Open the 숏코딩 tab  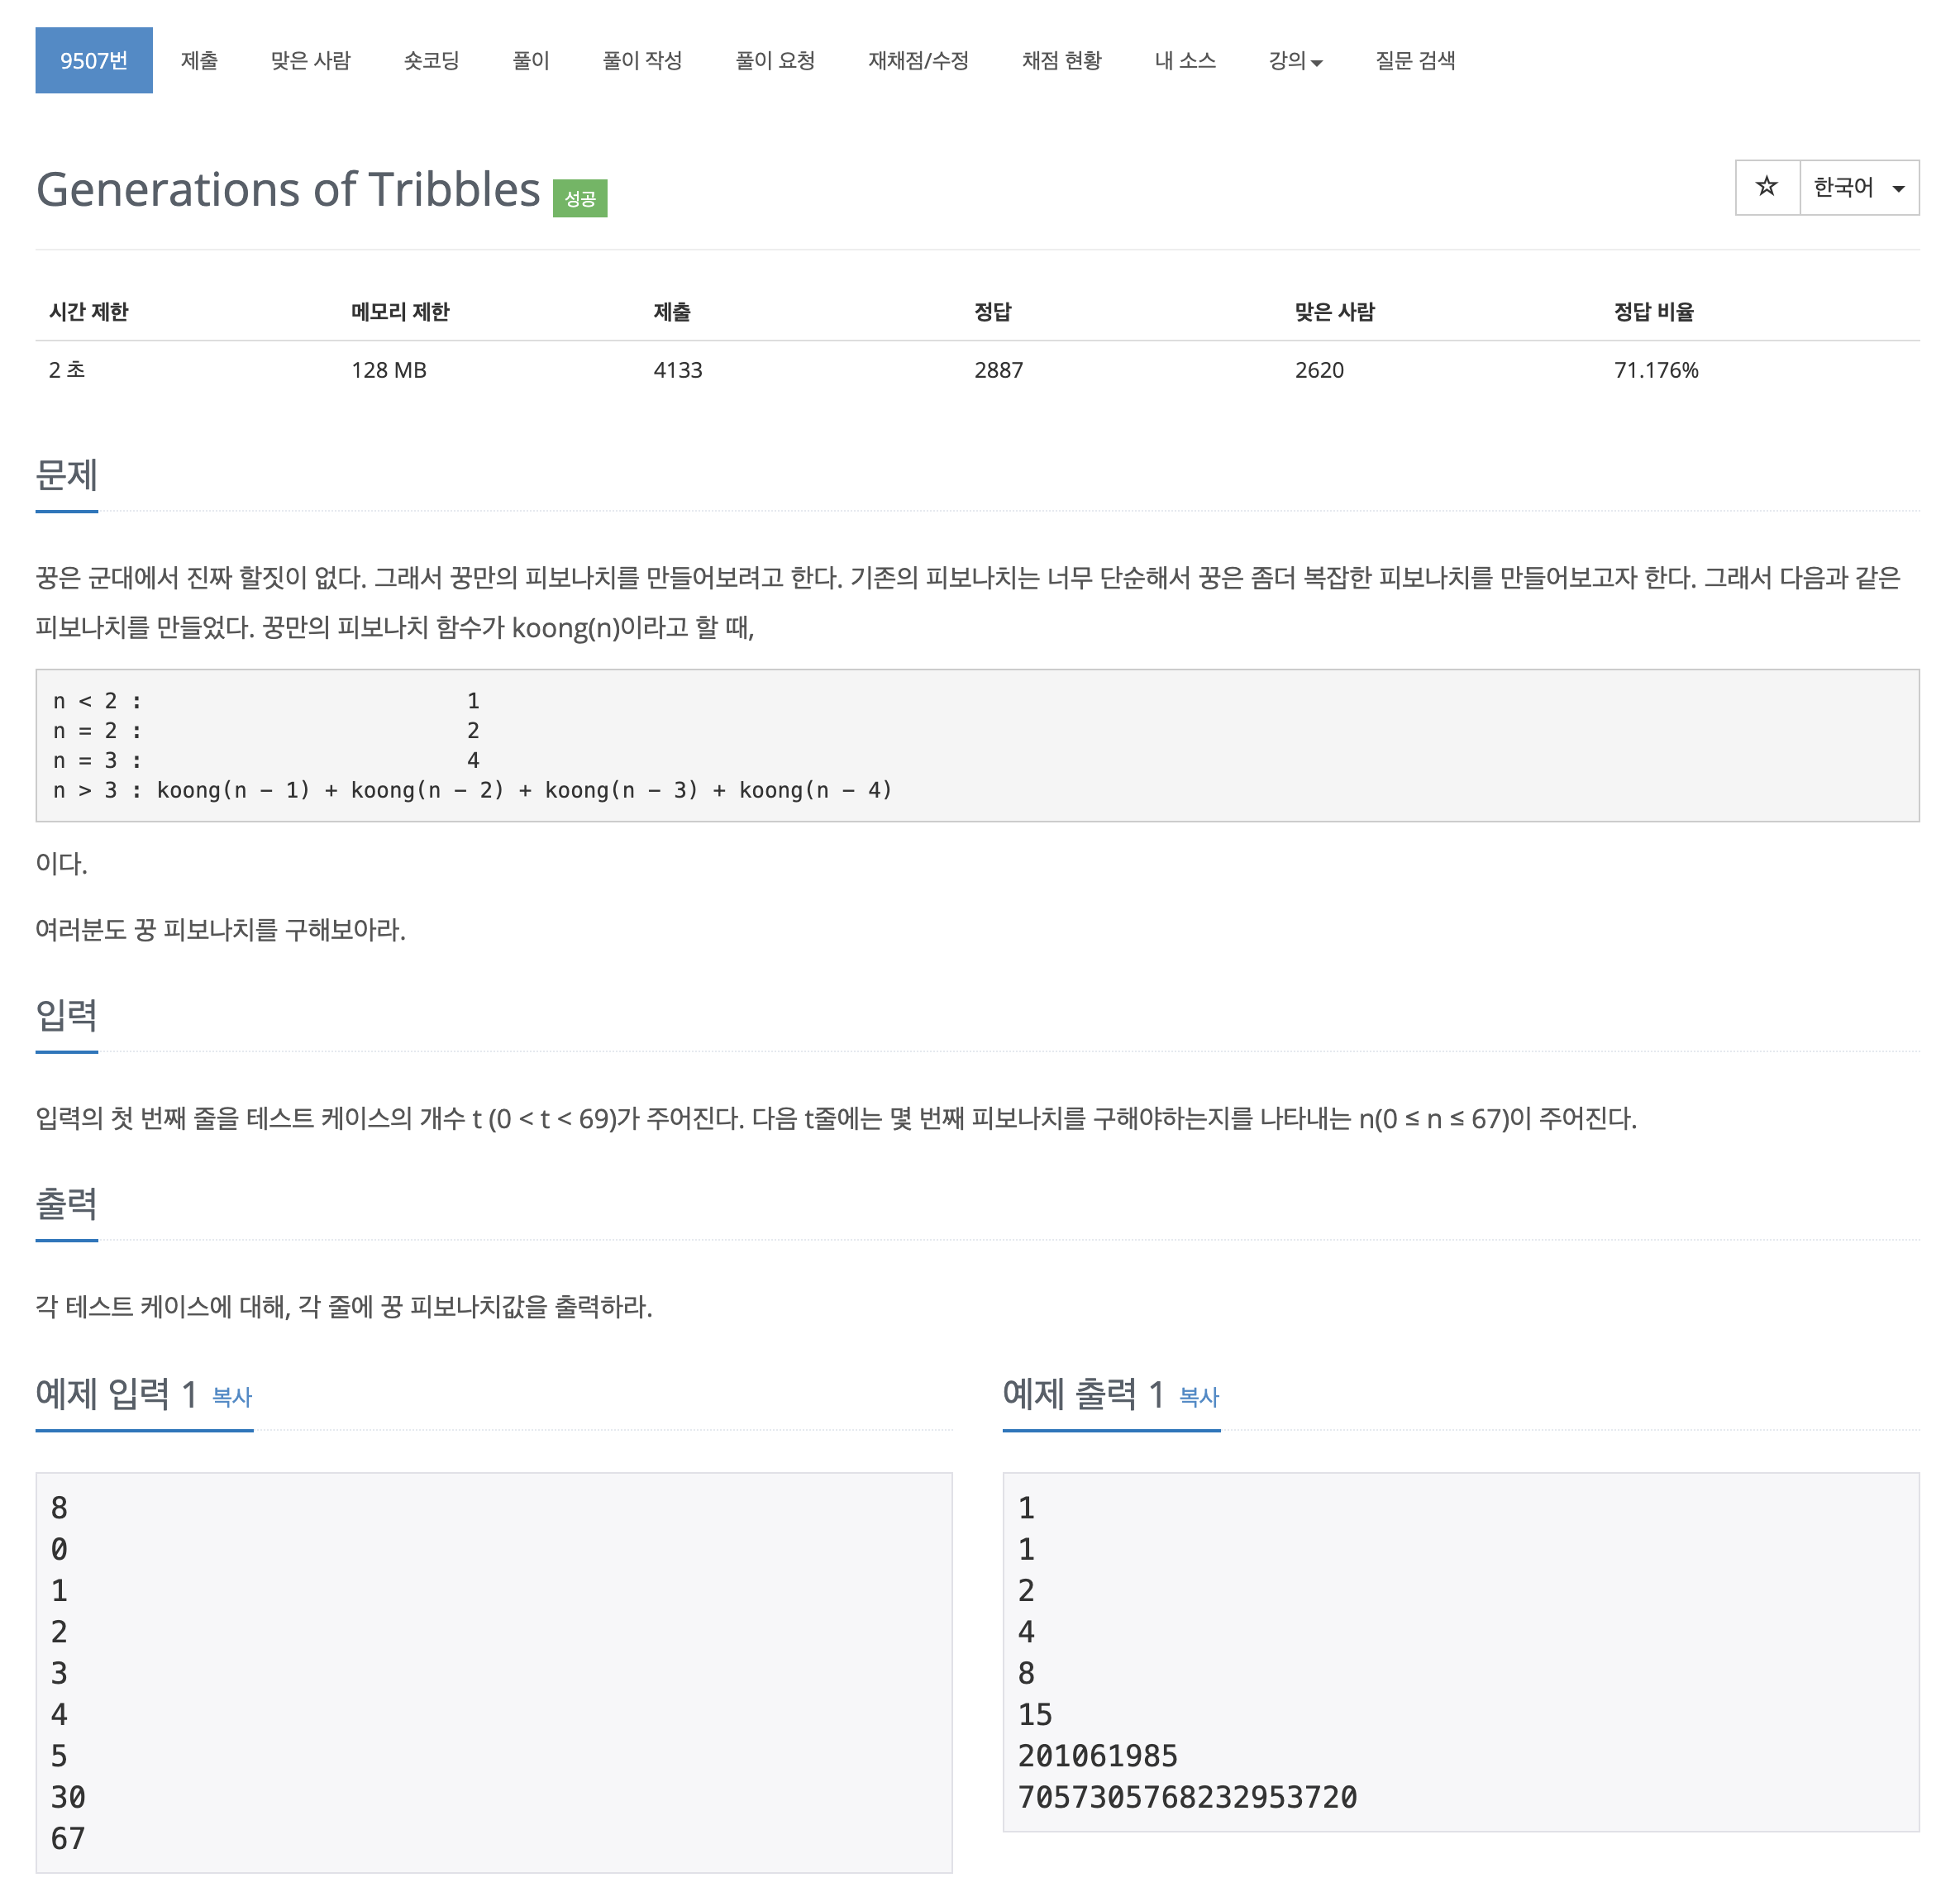click(431, 61)
